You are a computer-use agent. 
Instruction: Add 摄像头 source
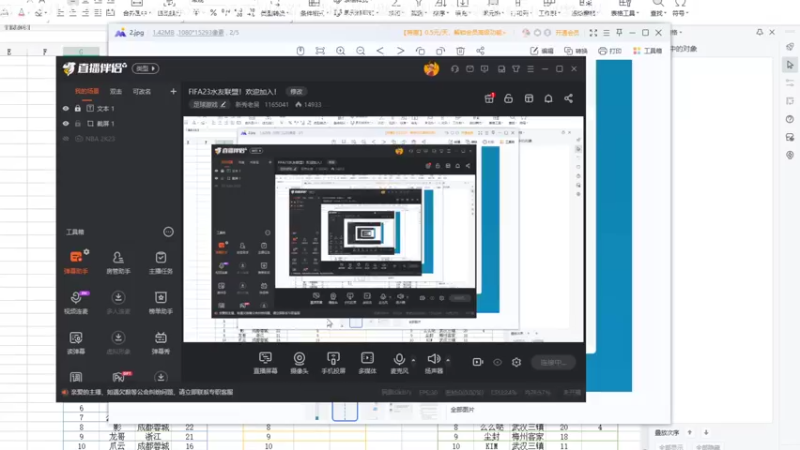coord(299,363)
